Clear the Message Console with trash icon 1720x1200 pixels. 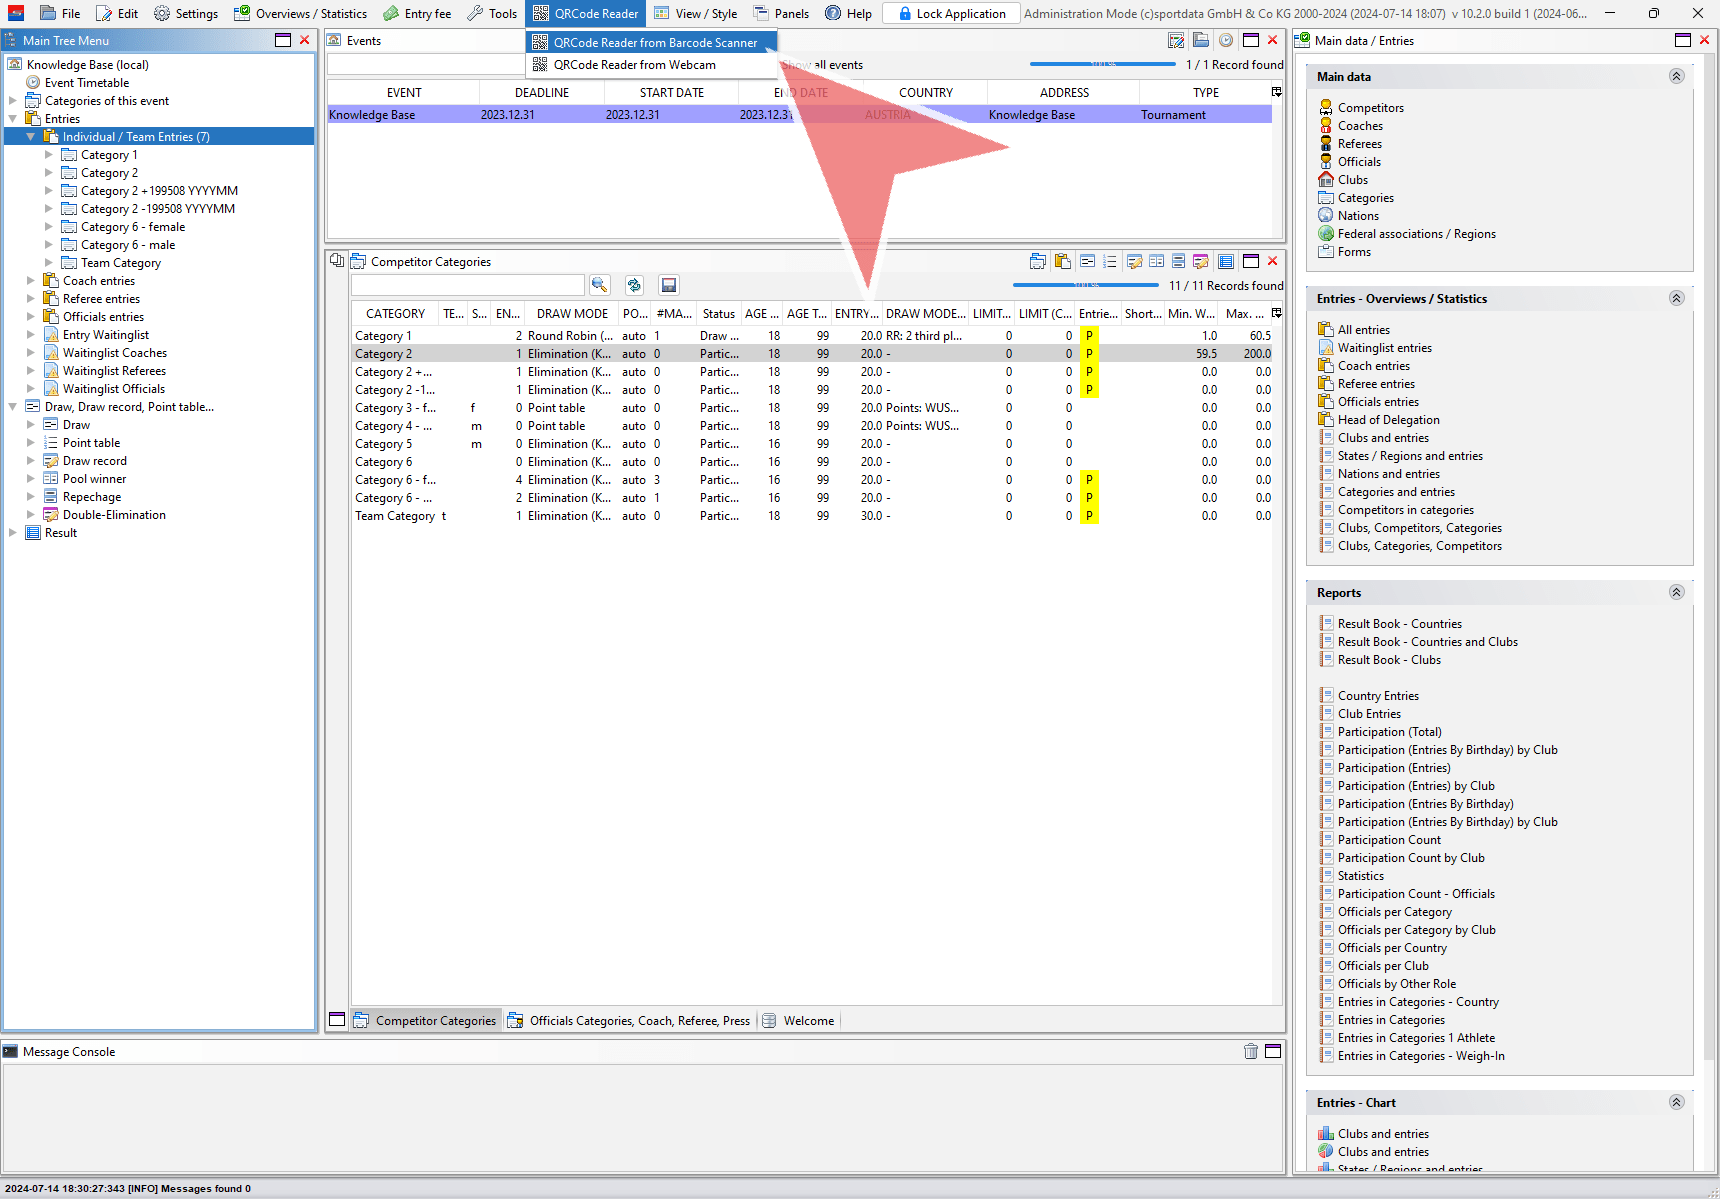click(1250, 1051)
